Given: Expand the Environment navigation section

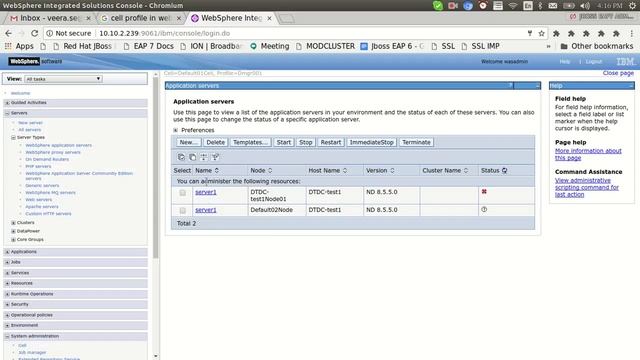Looking at the screenshot, I should tap(7, 325).
